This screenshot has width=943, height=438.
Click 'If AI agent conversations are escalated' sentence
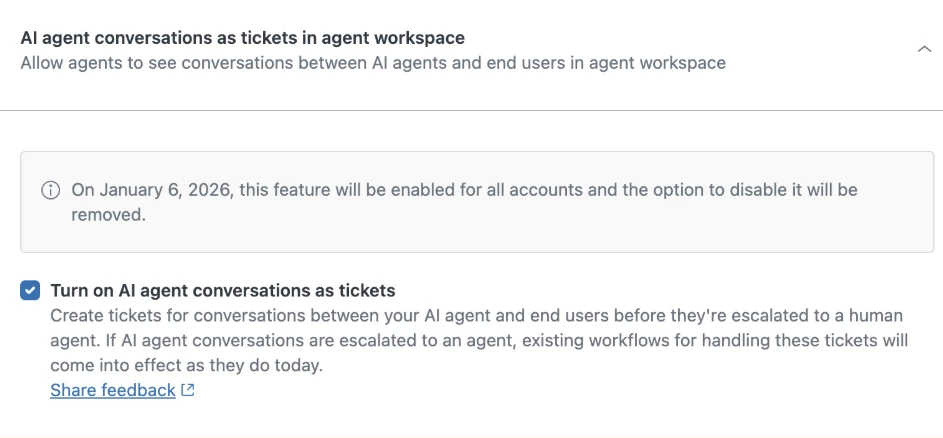pyautogui.click(x=270, y=341)
